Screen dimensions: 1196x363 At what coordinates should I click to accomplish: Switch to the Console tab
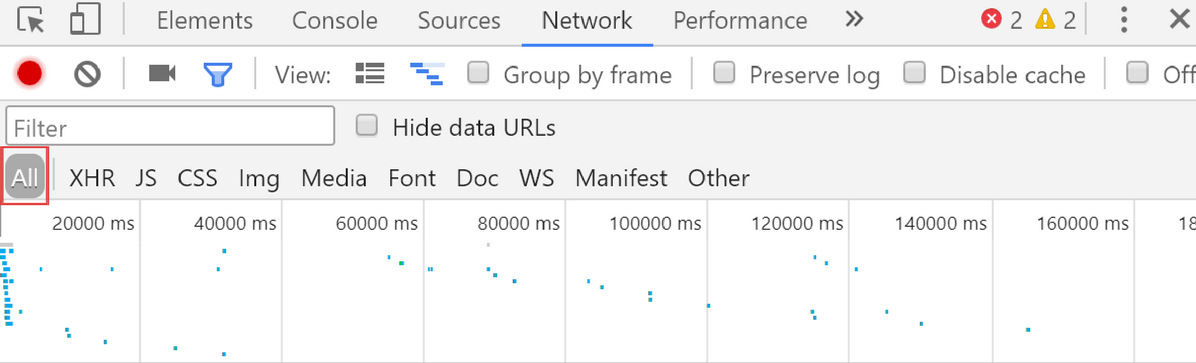[335, 21]
